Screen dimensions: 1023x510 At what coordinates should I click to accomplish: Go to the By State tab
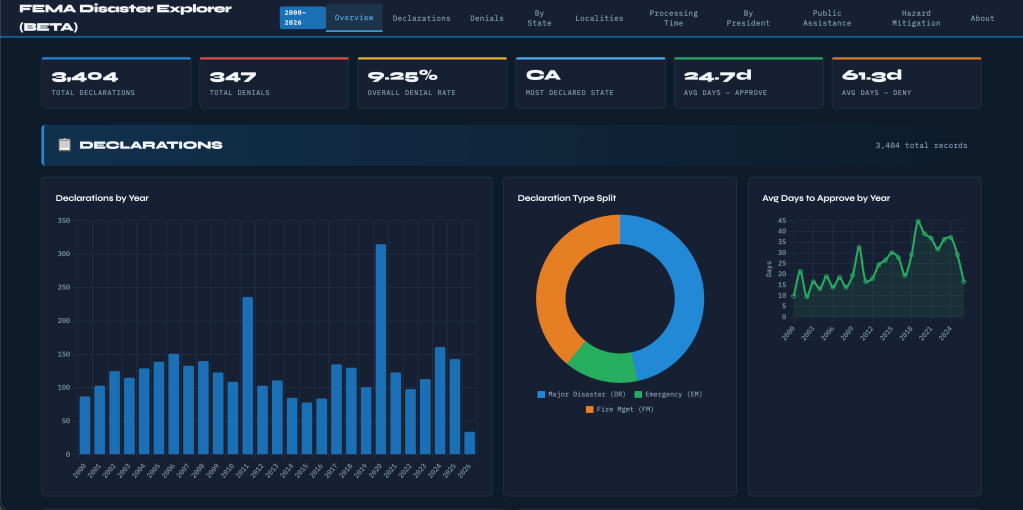coord(539,18)
